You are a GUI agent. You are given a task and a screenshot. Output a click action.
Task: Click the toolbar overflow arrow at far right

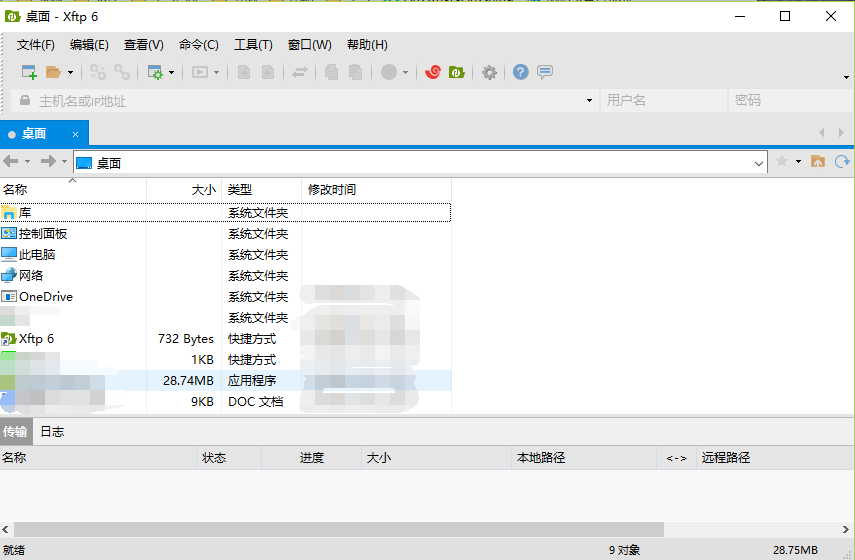pyautogui.click(x=846, y=77)
